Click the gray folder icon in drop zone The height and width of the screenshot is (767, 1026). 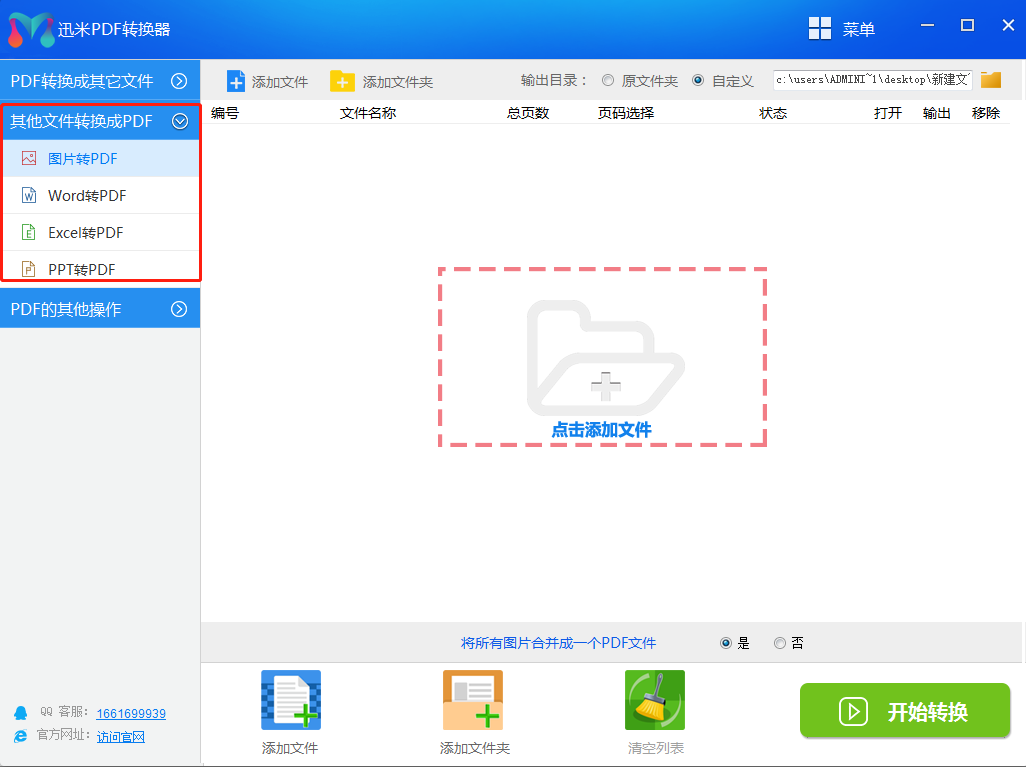(x=603, y=358)
